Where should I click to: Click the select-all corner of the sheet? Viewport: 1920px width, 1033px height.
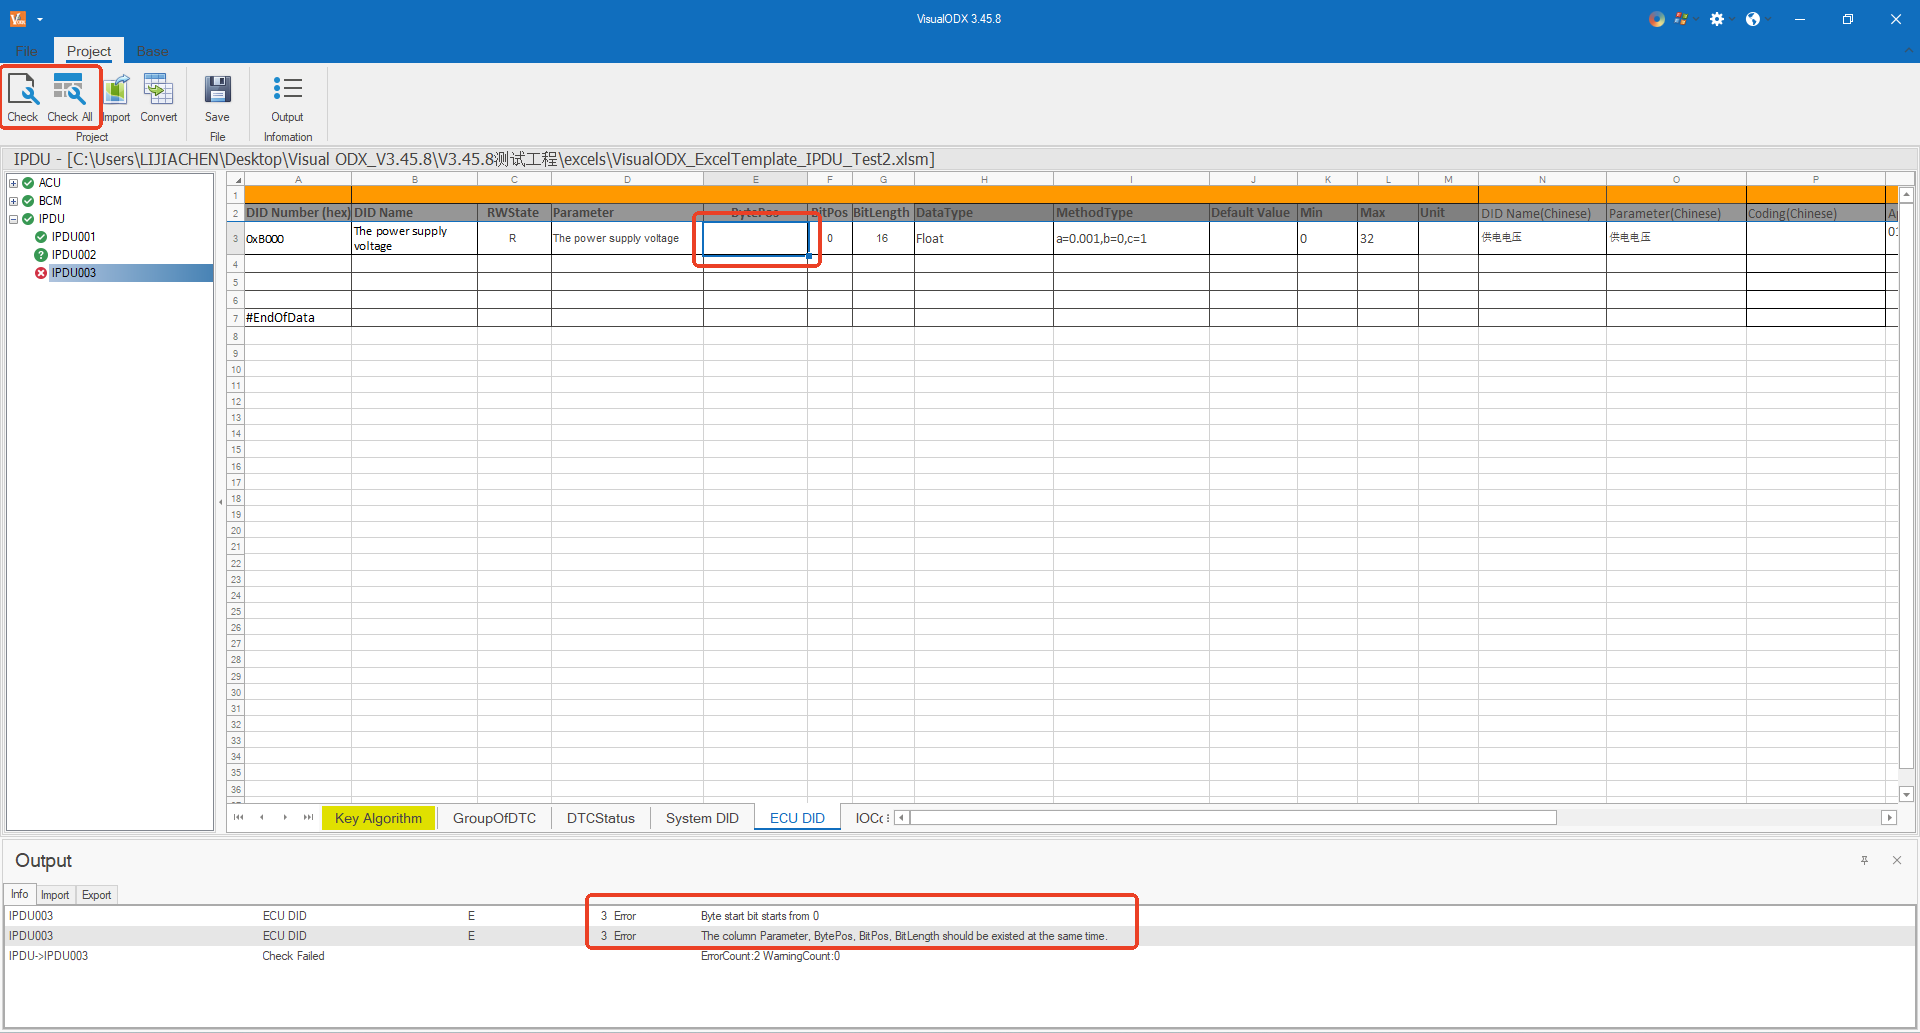[x=236, y=180]
